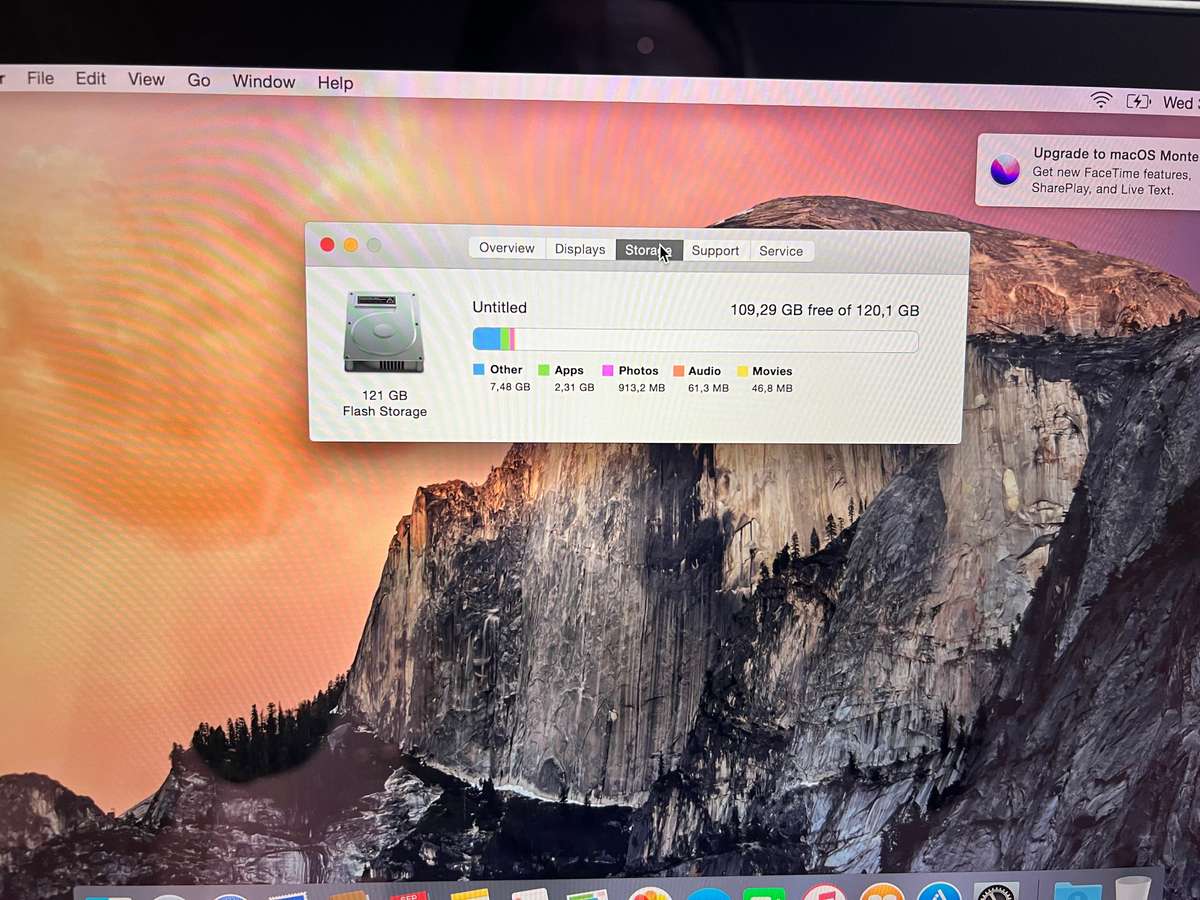This screenshot has width=1200, height=900.
Task: Click the battery icon in the menu bar
Action: pyautogui.click(x=1139, y=100)
